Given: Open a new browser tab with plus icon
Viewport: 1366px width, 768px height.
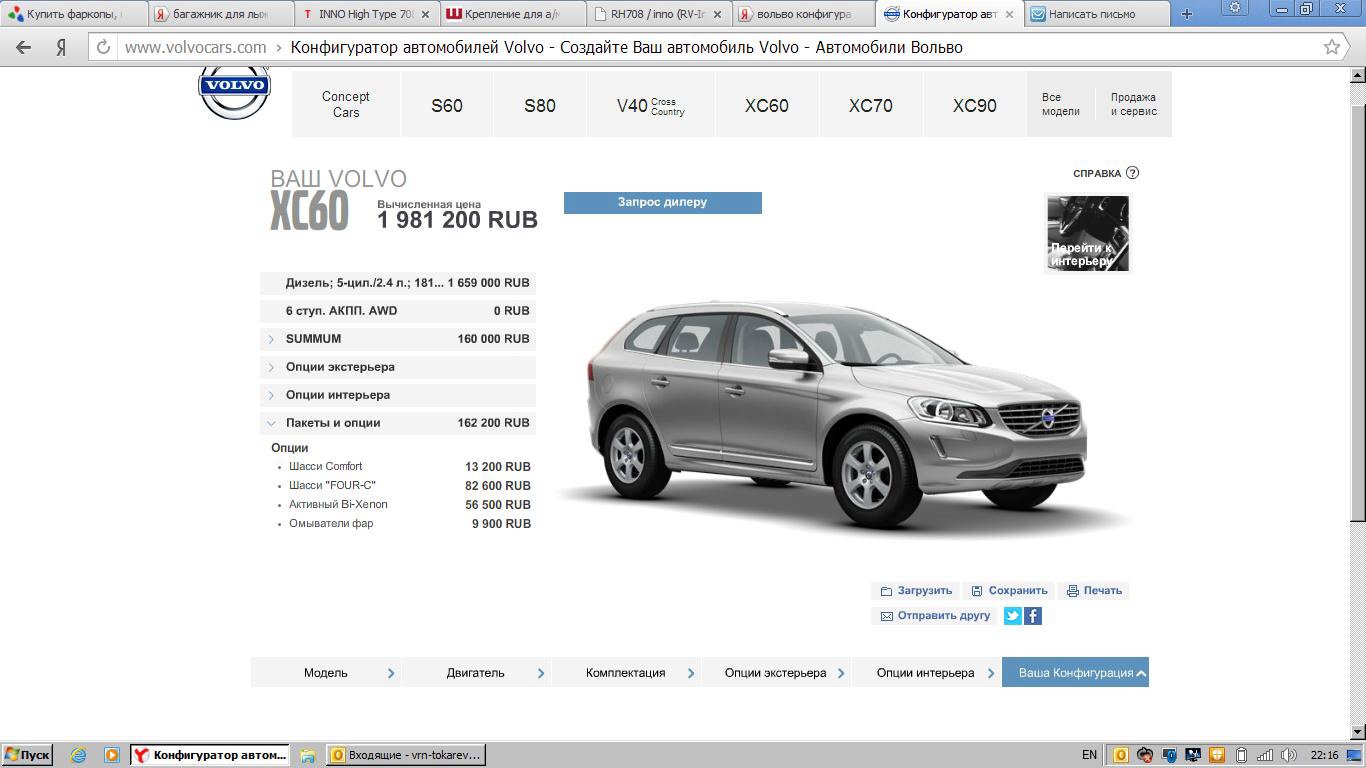Looking at the screenshot, I should (1187, 14).
